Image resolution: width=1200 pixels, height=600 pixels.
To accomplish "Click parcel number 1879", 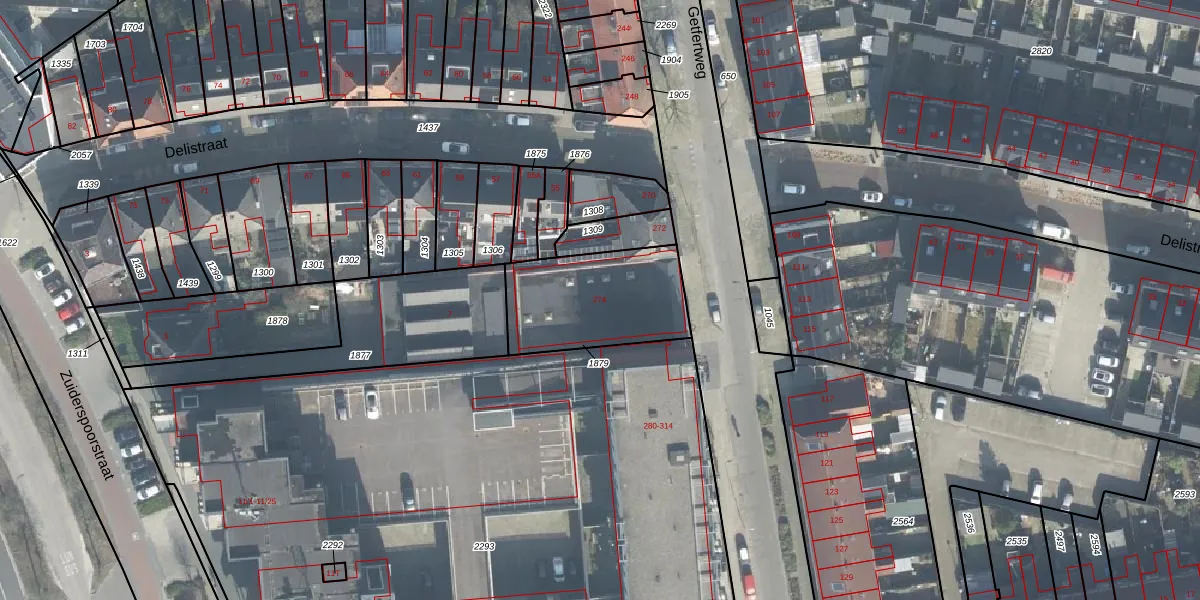I will coord(598,363).
